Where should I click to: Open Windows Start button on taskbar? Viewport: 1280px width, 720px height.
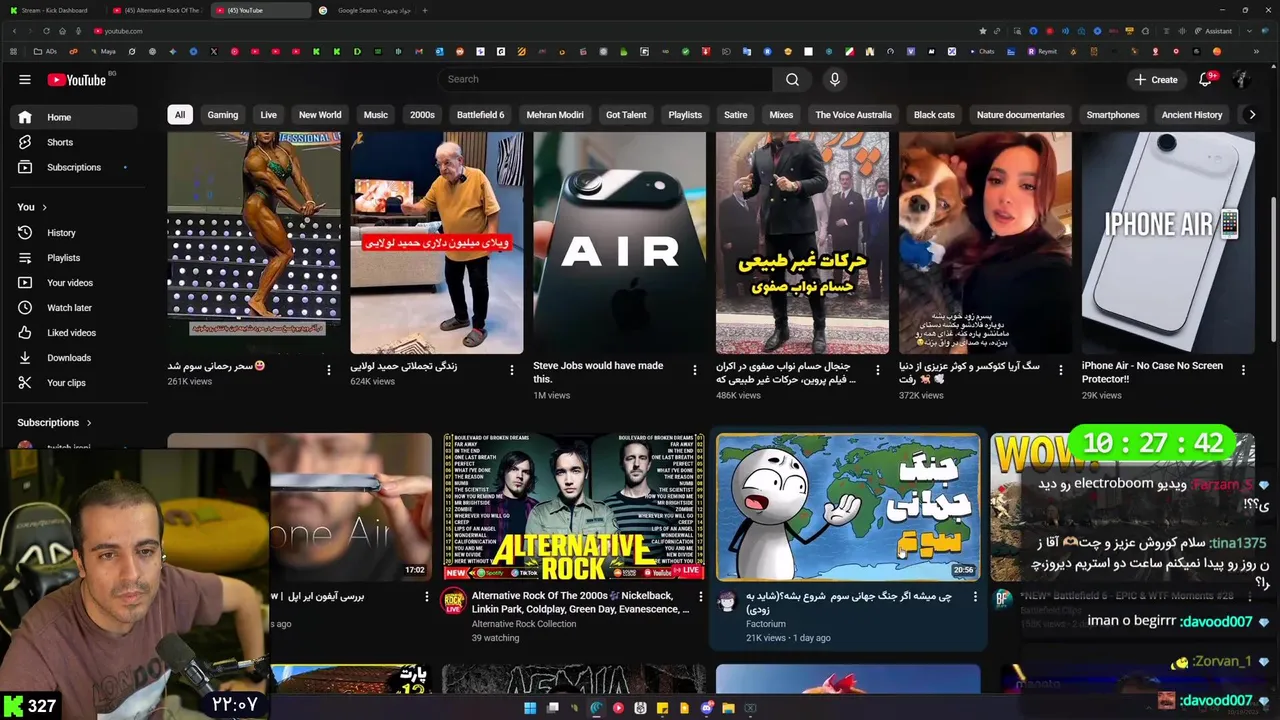530,708
